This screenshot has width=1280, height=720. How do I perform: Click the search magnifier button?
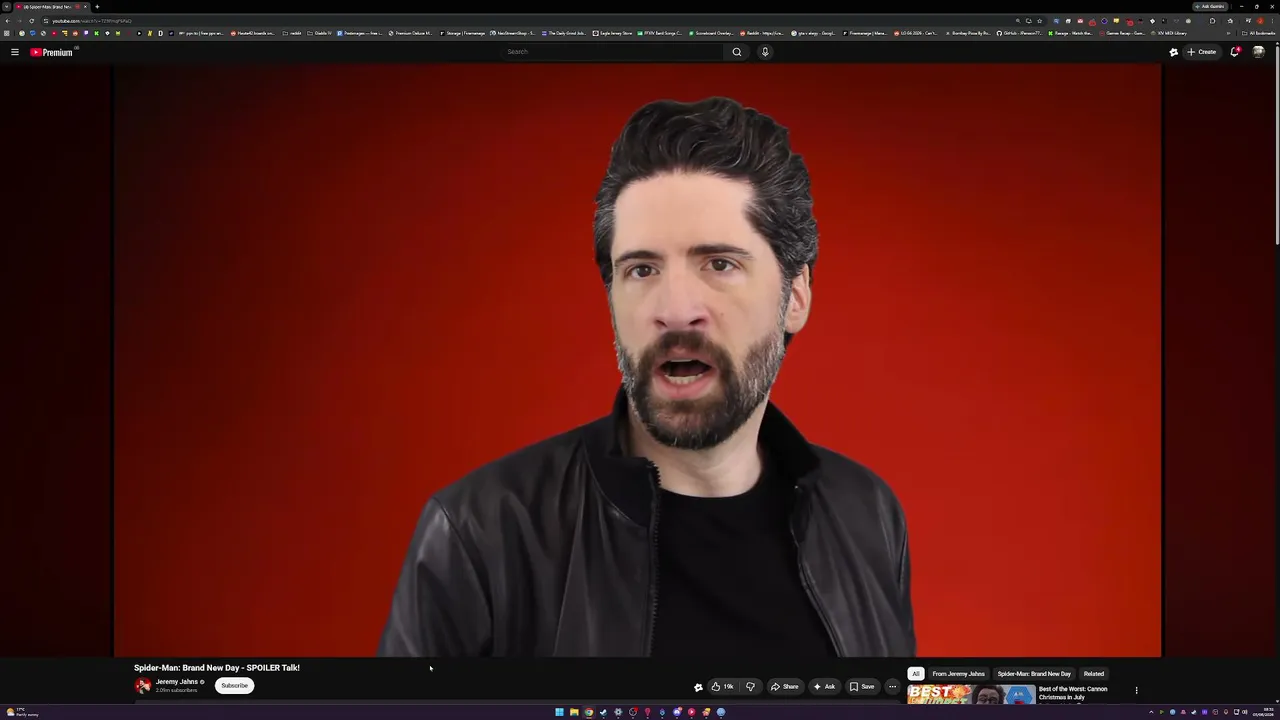pyautogui.click(x=737, y=52)
